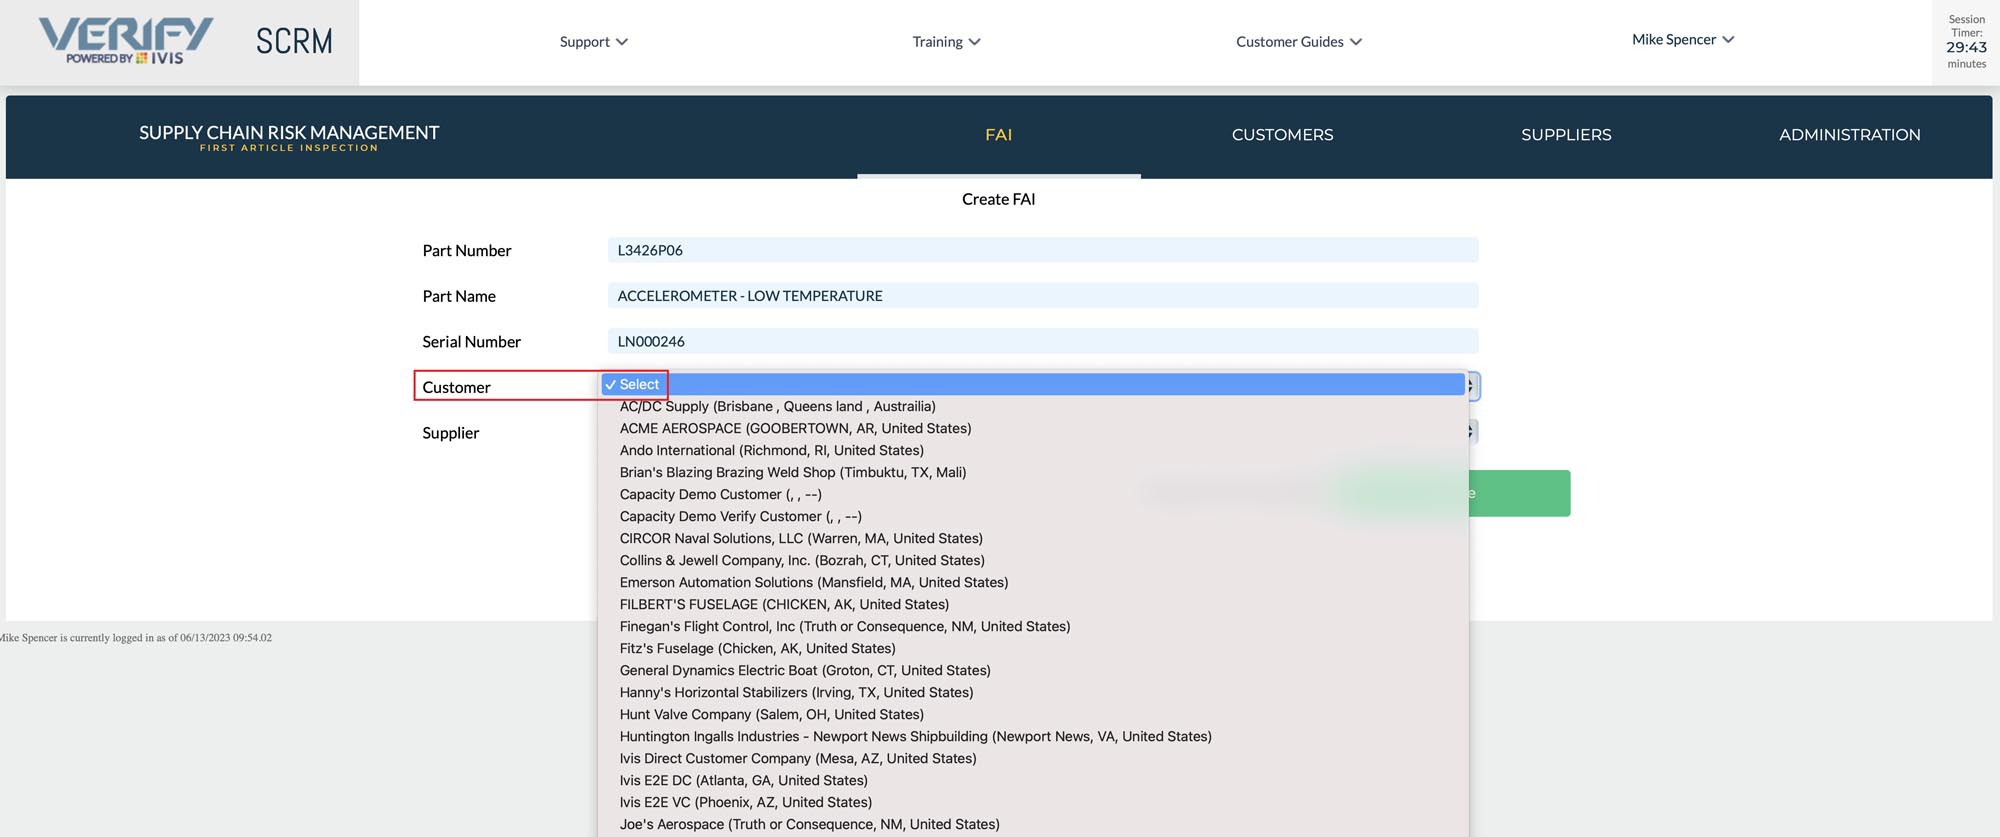Select Capacity Demo Verify Customer option
The image size is (2000, 837).
[x=1034, y=516]
